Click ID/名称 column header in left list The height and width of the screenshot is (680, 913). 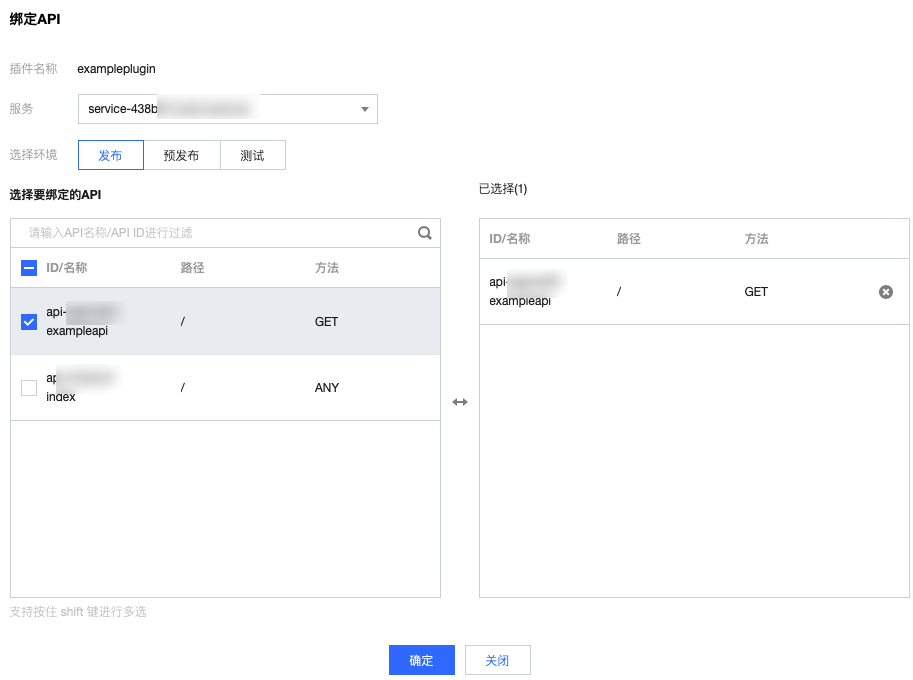(67, 268)
